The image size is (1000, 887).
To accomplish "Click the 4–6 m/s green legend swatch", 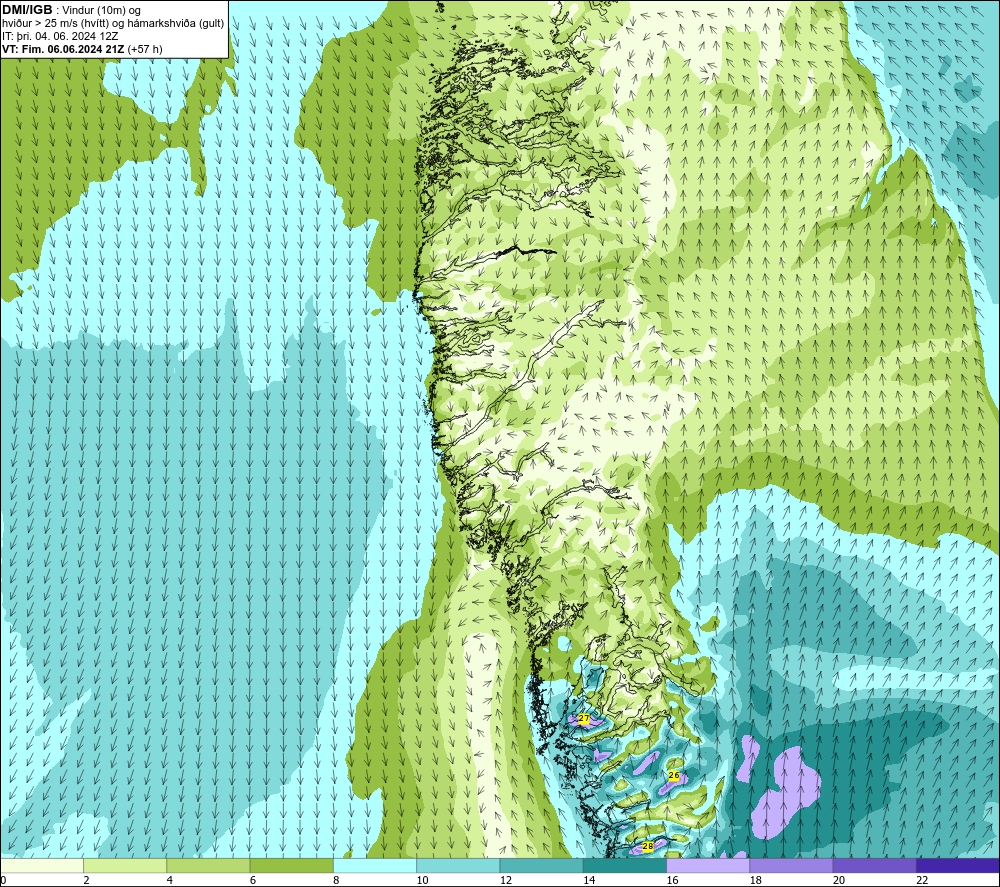I will pos(209,866).
